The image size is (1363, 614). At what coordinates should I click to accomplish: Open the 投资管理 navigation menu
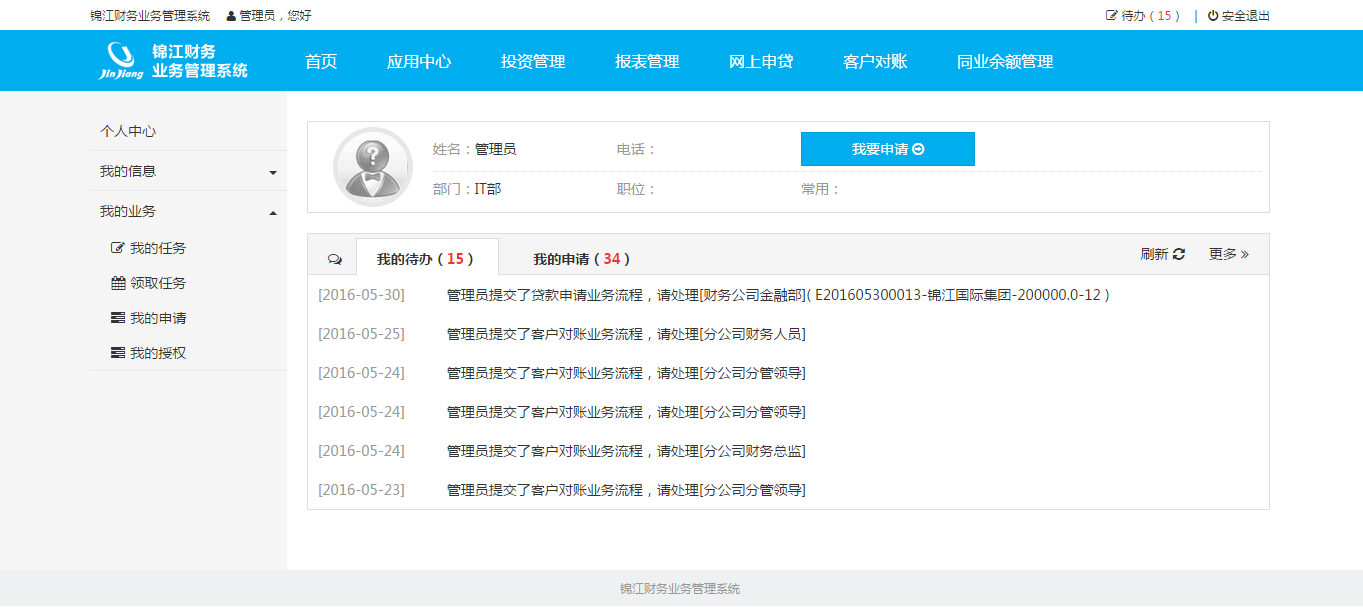tap(533, 61)
